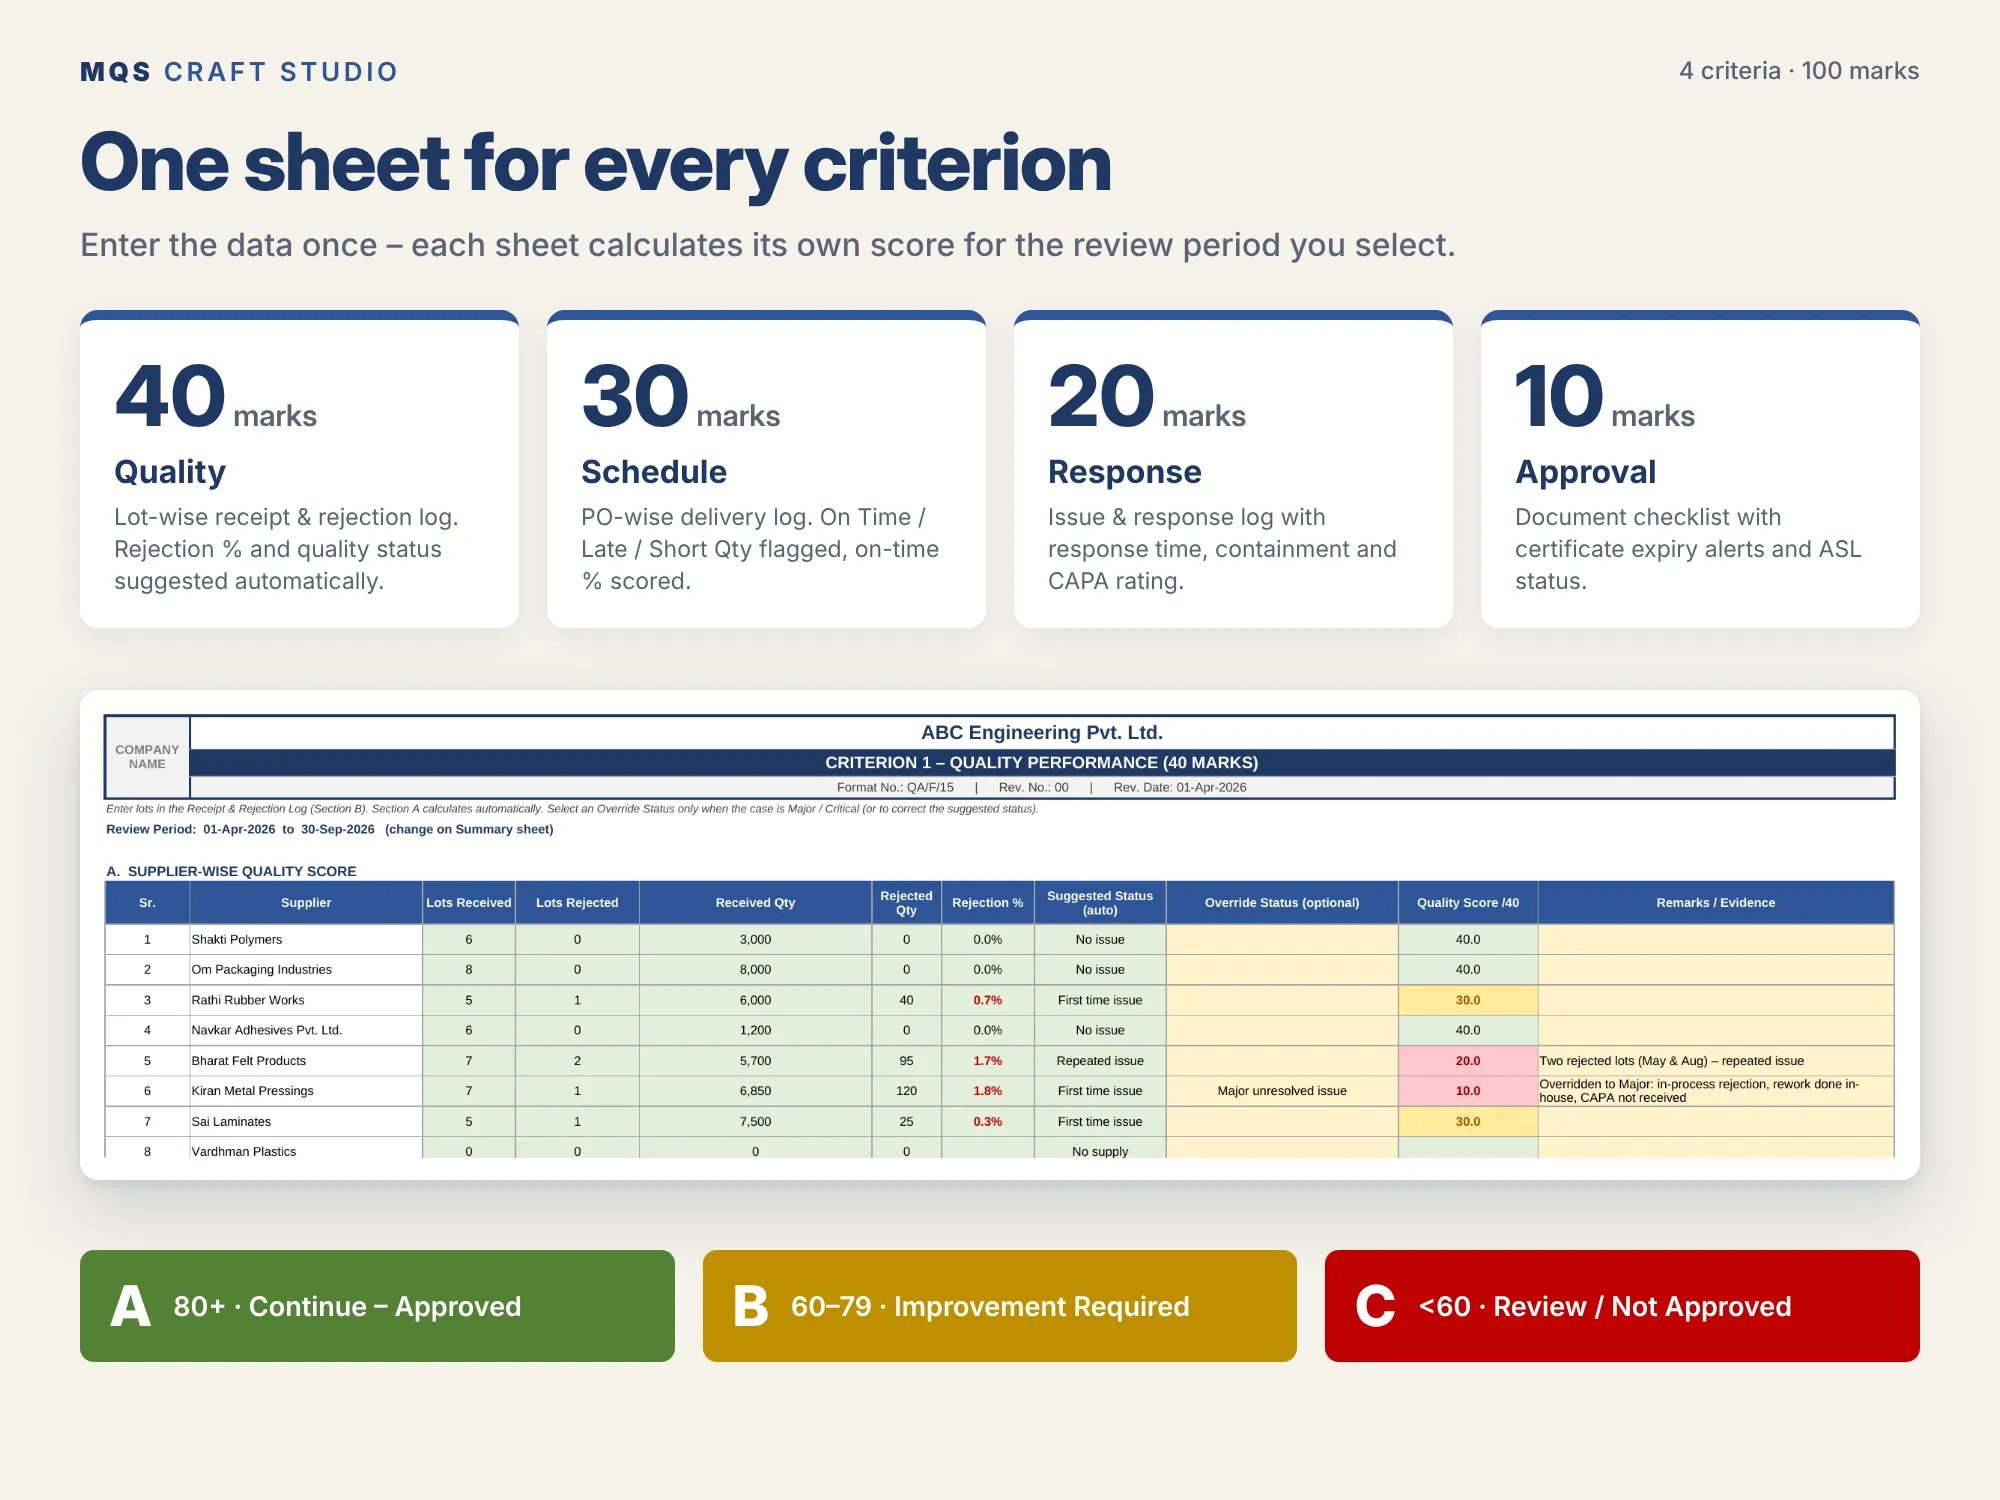Open the Approval 10 marks card
The image size is (2000, 1500).
1700,469
